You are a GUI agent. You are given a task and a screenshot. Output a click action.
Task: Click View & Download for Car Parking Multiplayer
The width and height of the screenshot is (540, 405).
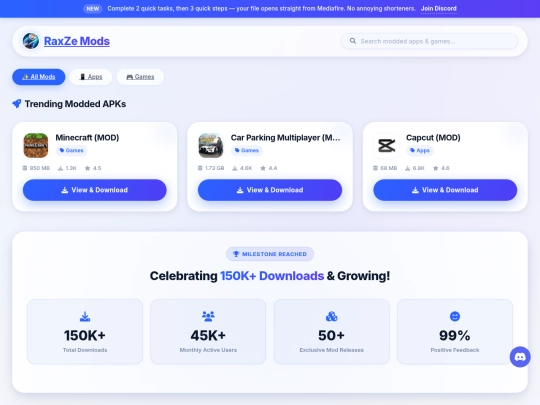(x=270, y=190)
